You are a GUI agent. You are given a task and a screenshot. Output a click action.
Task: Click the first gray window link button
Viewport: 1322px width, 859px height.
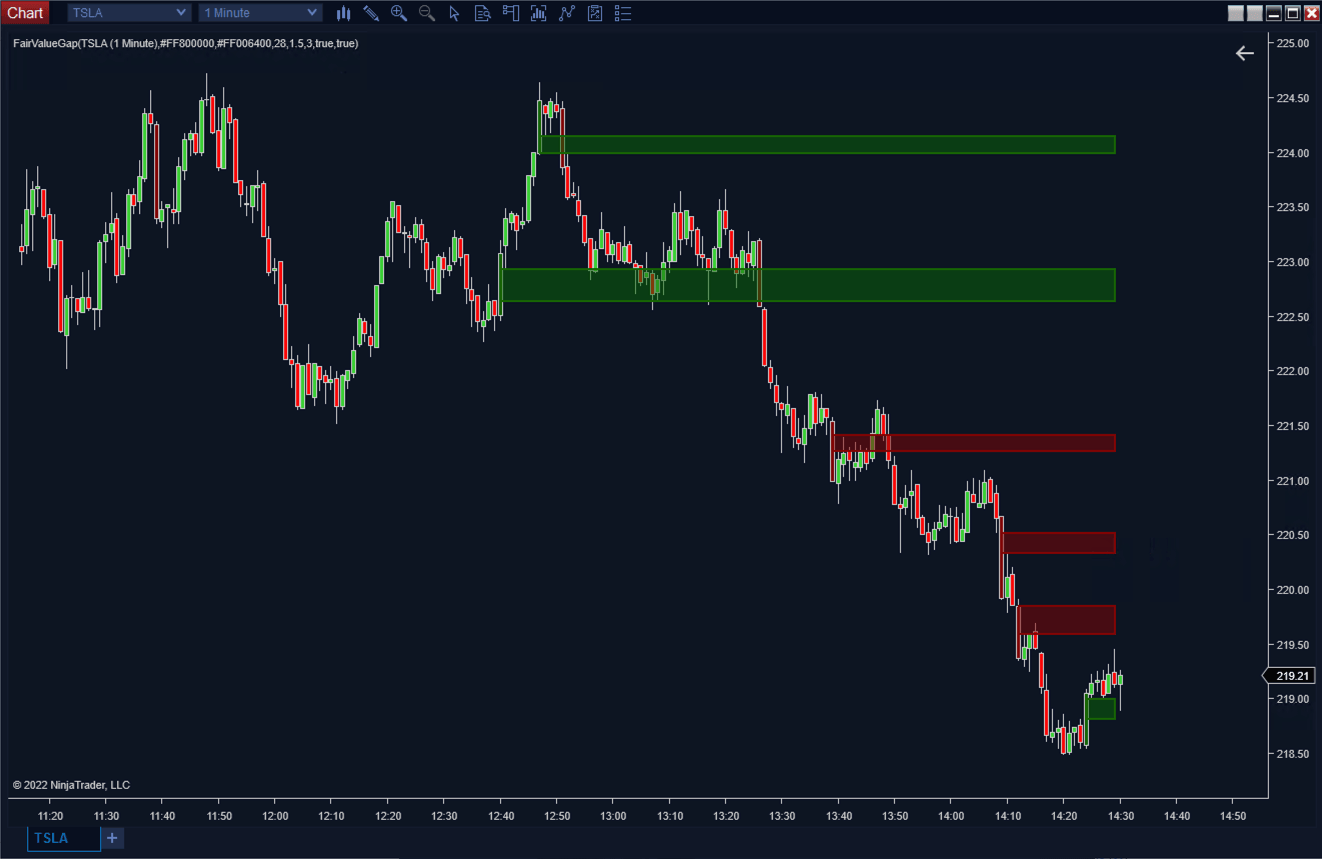[x=1236, y=13]
